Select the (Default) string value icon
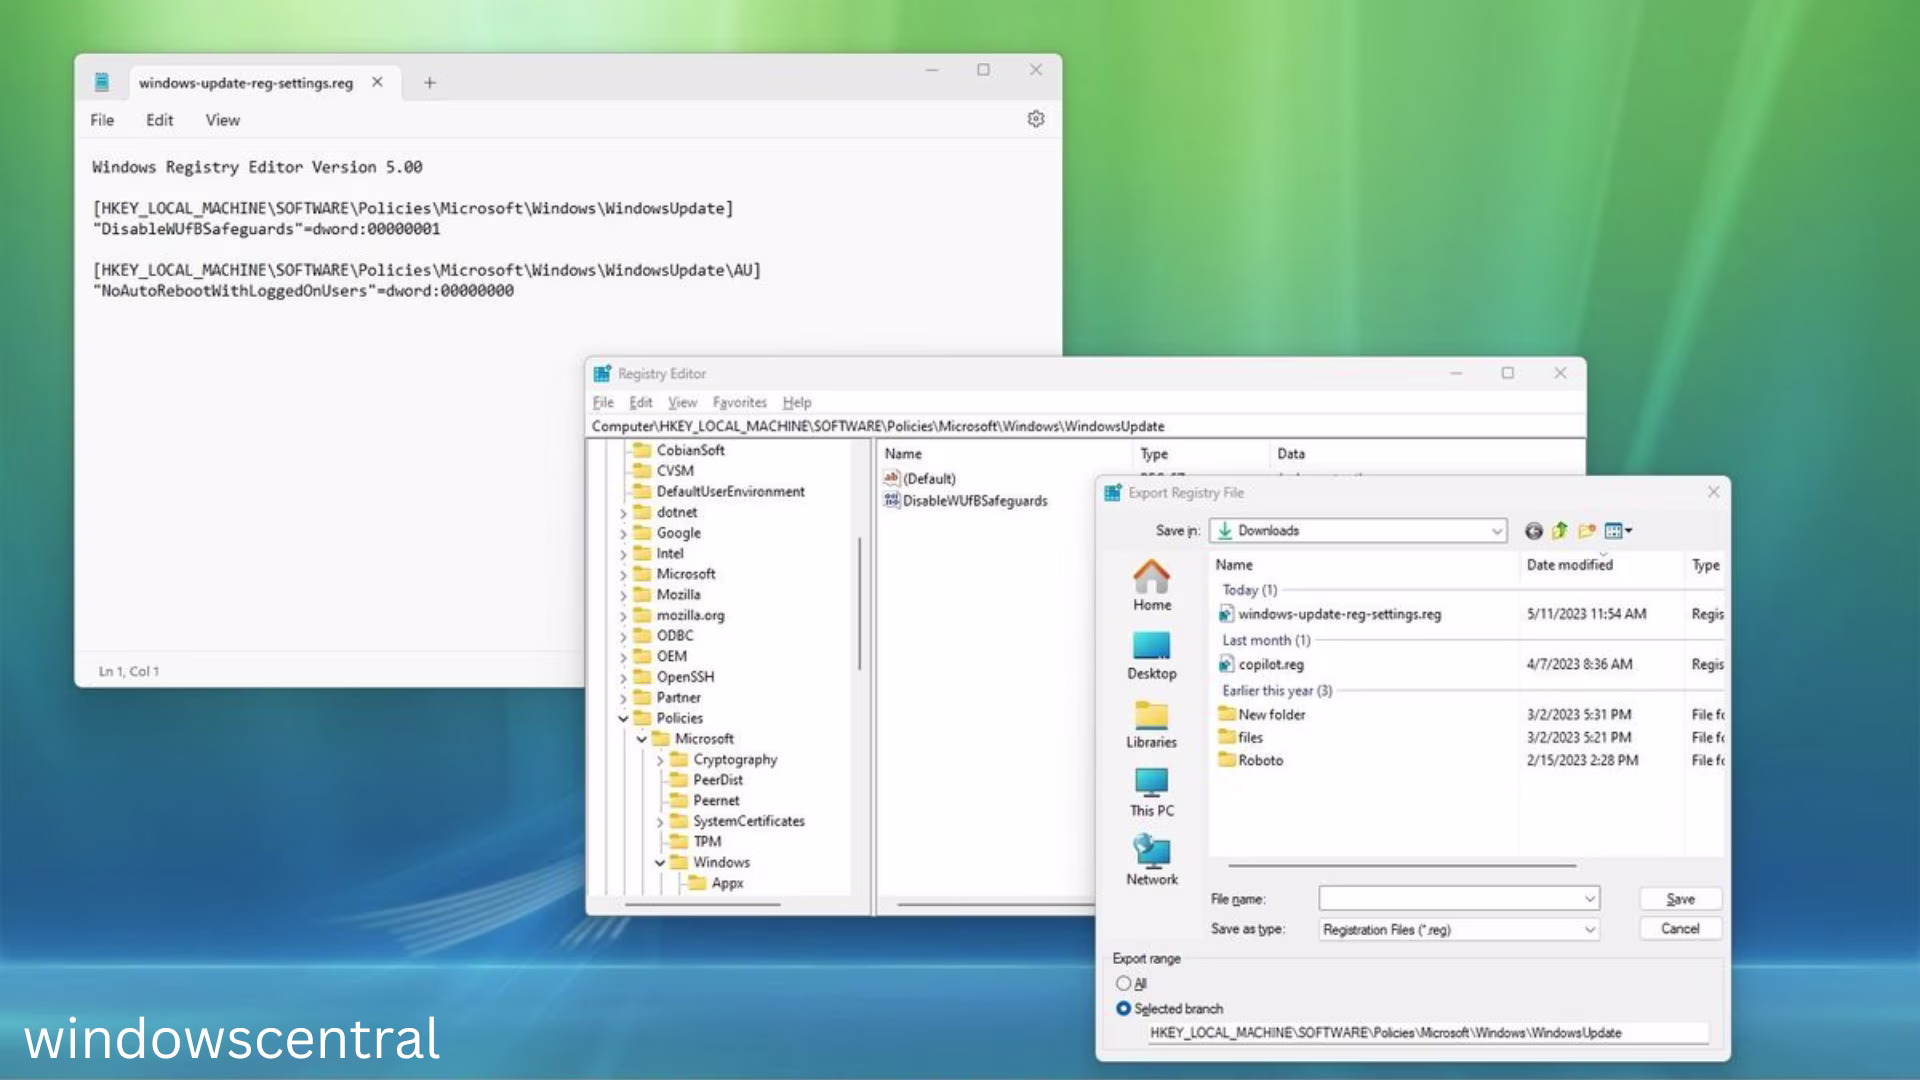 (x=892, y=478)
